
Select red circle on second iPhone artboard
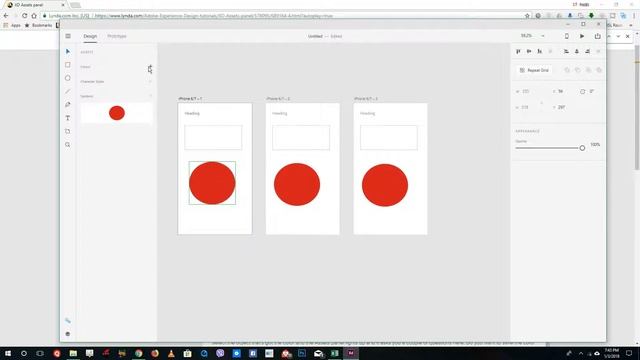(297, 184)
